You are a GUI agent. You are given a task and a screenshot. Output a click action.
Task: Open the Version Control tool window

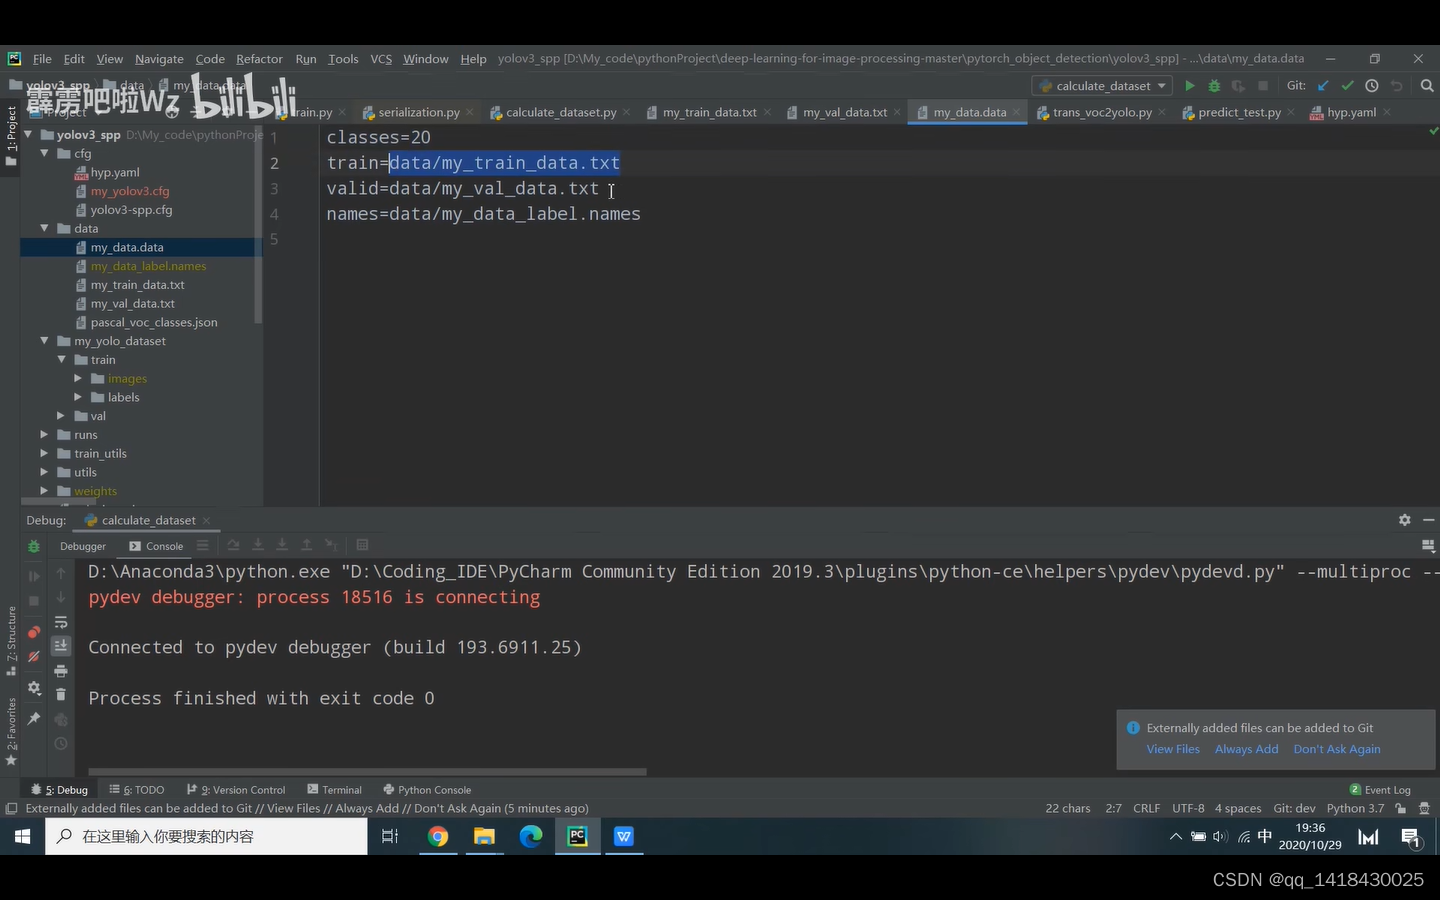(x=236, y=790)
